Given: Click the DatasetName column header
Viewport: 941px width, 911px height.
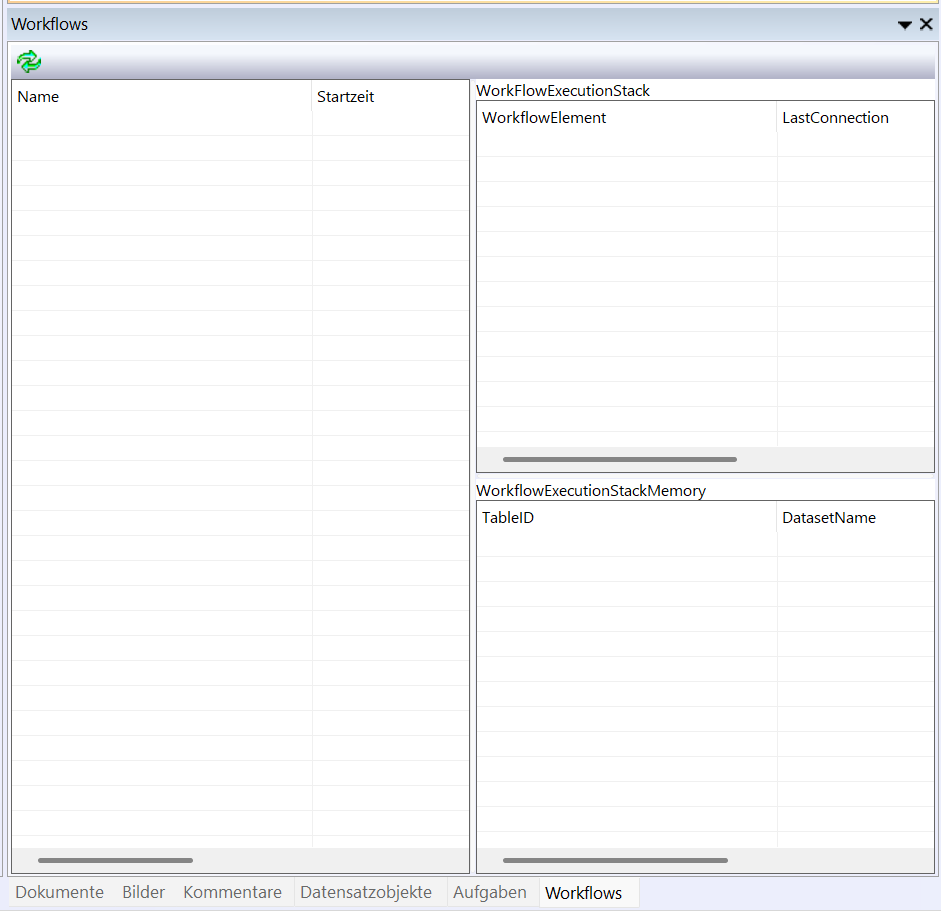Looking at the screenshot, I should 854,518.
